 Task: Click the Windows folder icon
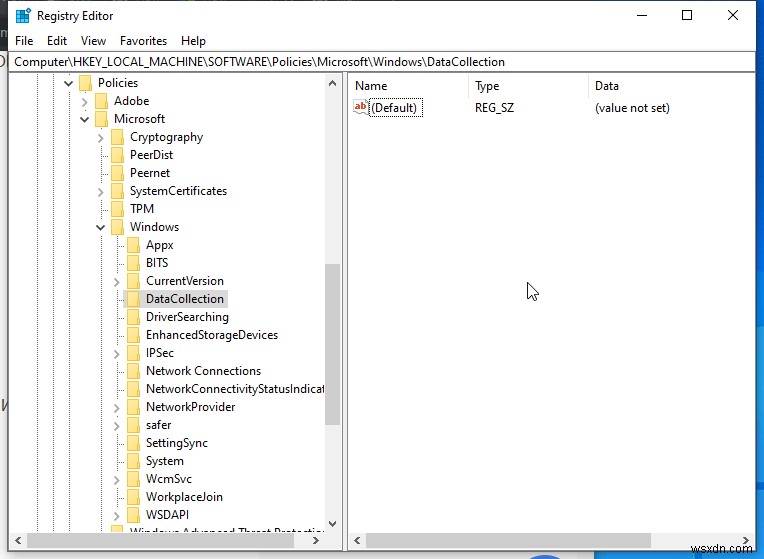coord(117,227)
